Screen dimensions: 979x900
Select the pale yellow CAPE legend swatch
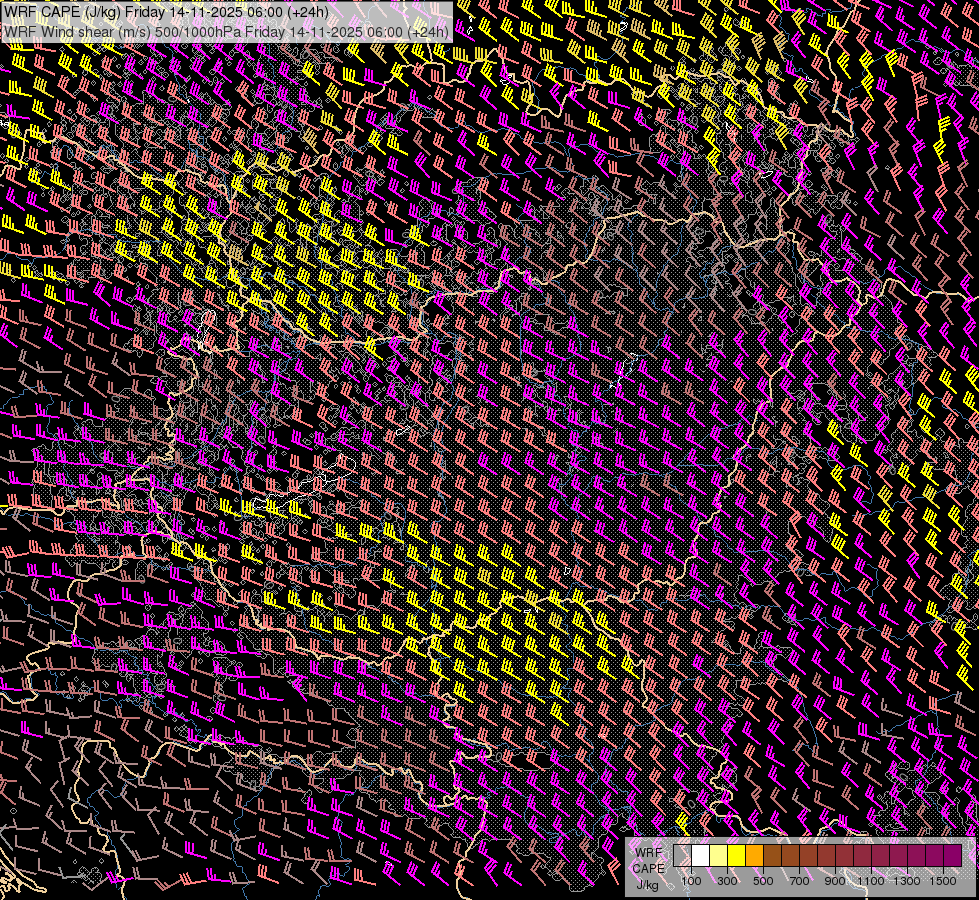pos(719,856)
